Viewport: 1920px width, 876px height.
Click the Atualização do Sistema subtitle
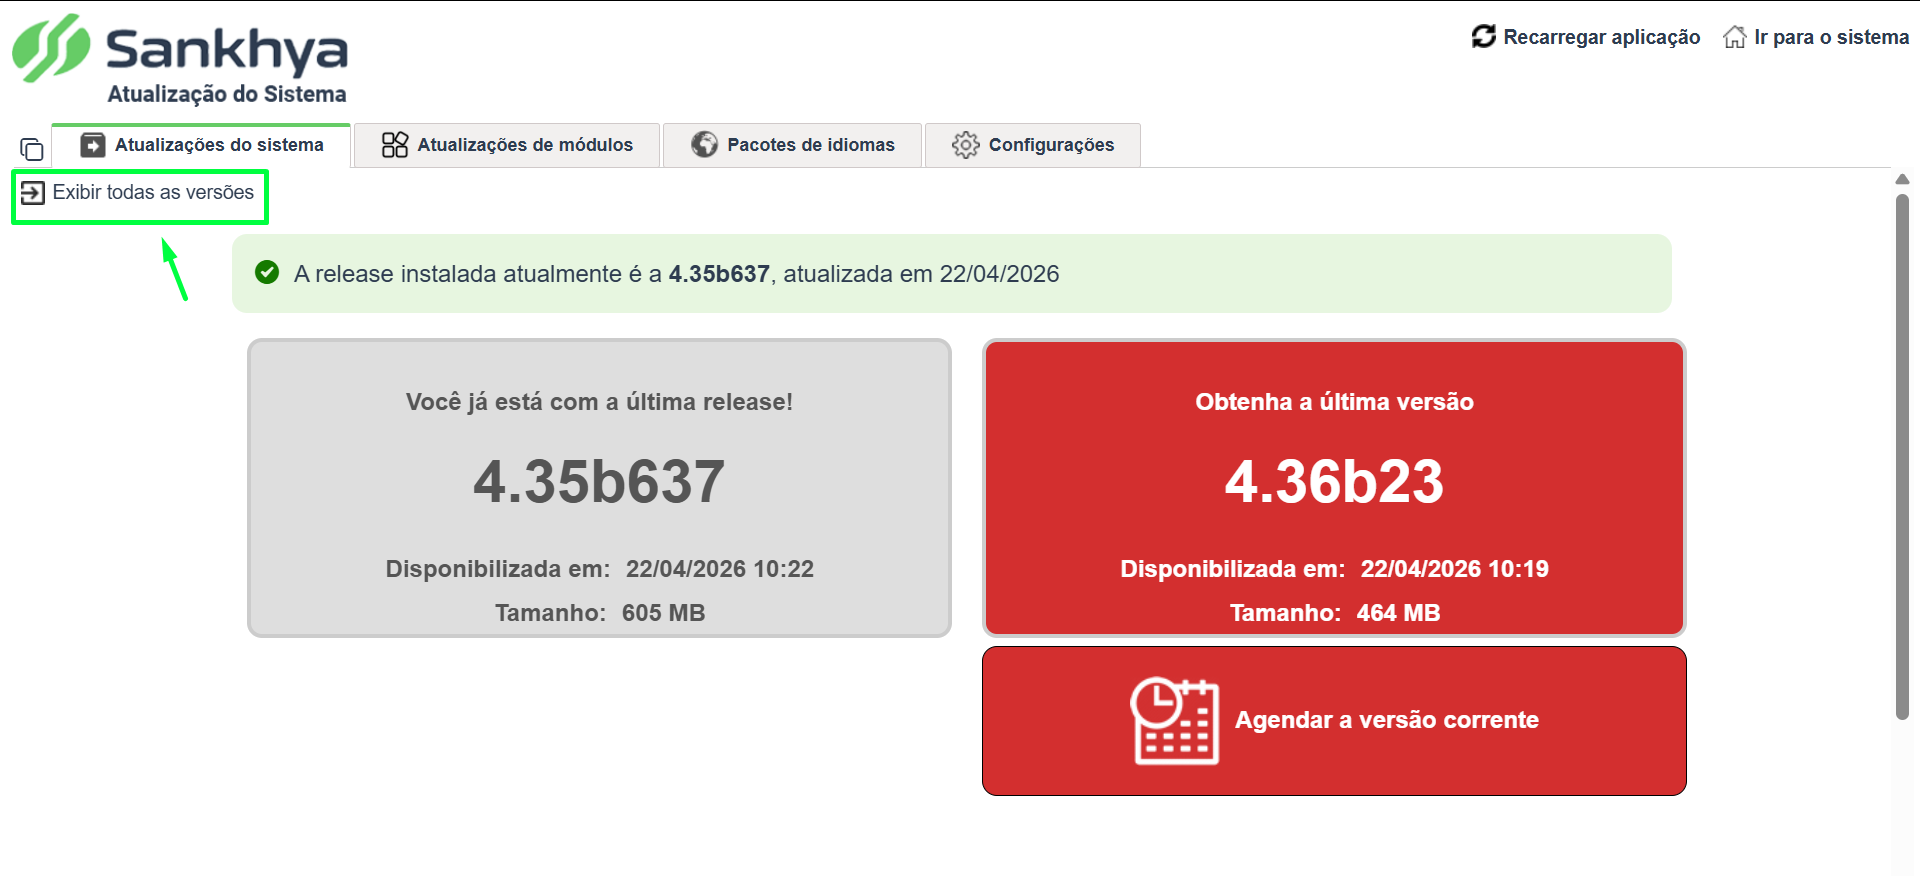pos(227,94)
